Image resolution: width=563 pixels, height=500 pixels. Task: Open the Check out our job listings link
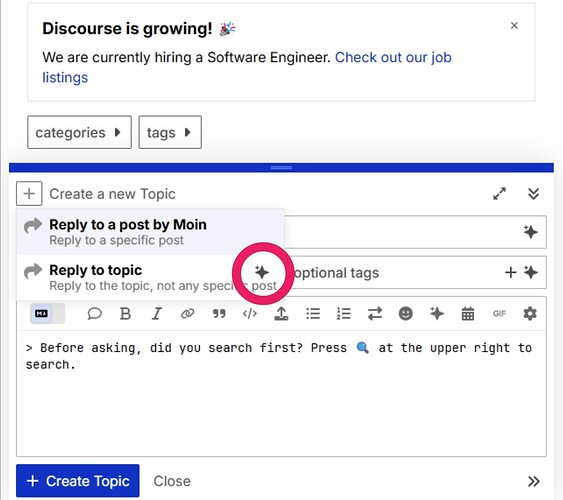[247, 67]
